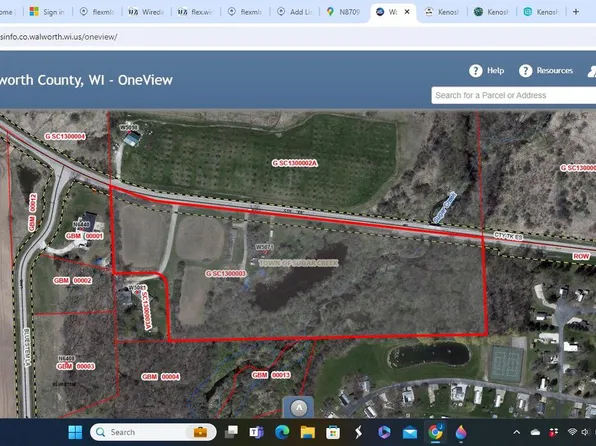Click the vertical GBM 0012 parcel label

point(32,212)
